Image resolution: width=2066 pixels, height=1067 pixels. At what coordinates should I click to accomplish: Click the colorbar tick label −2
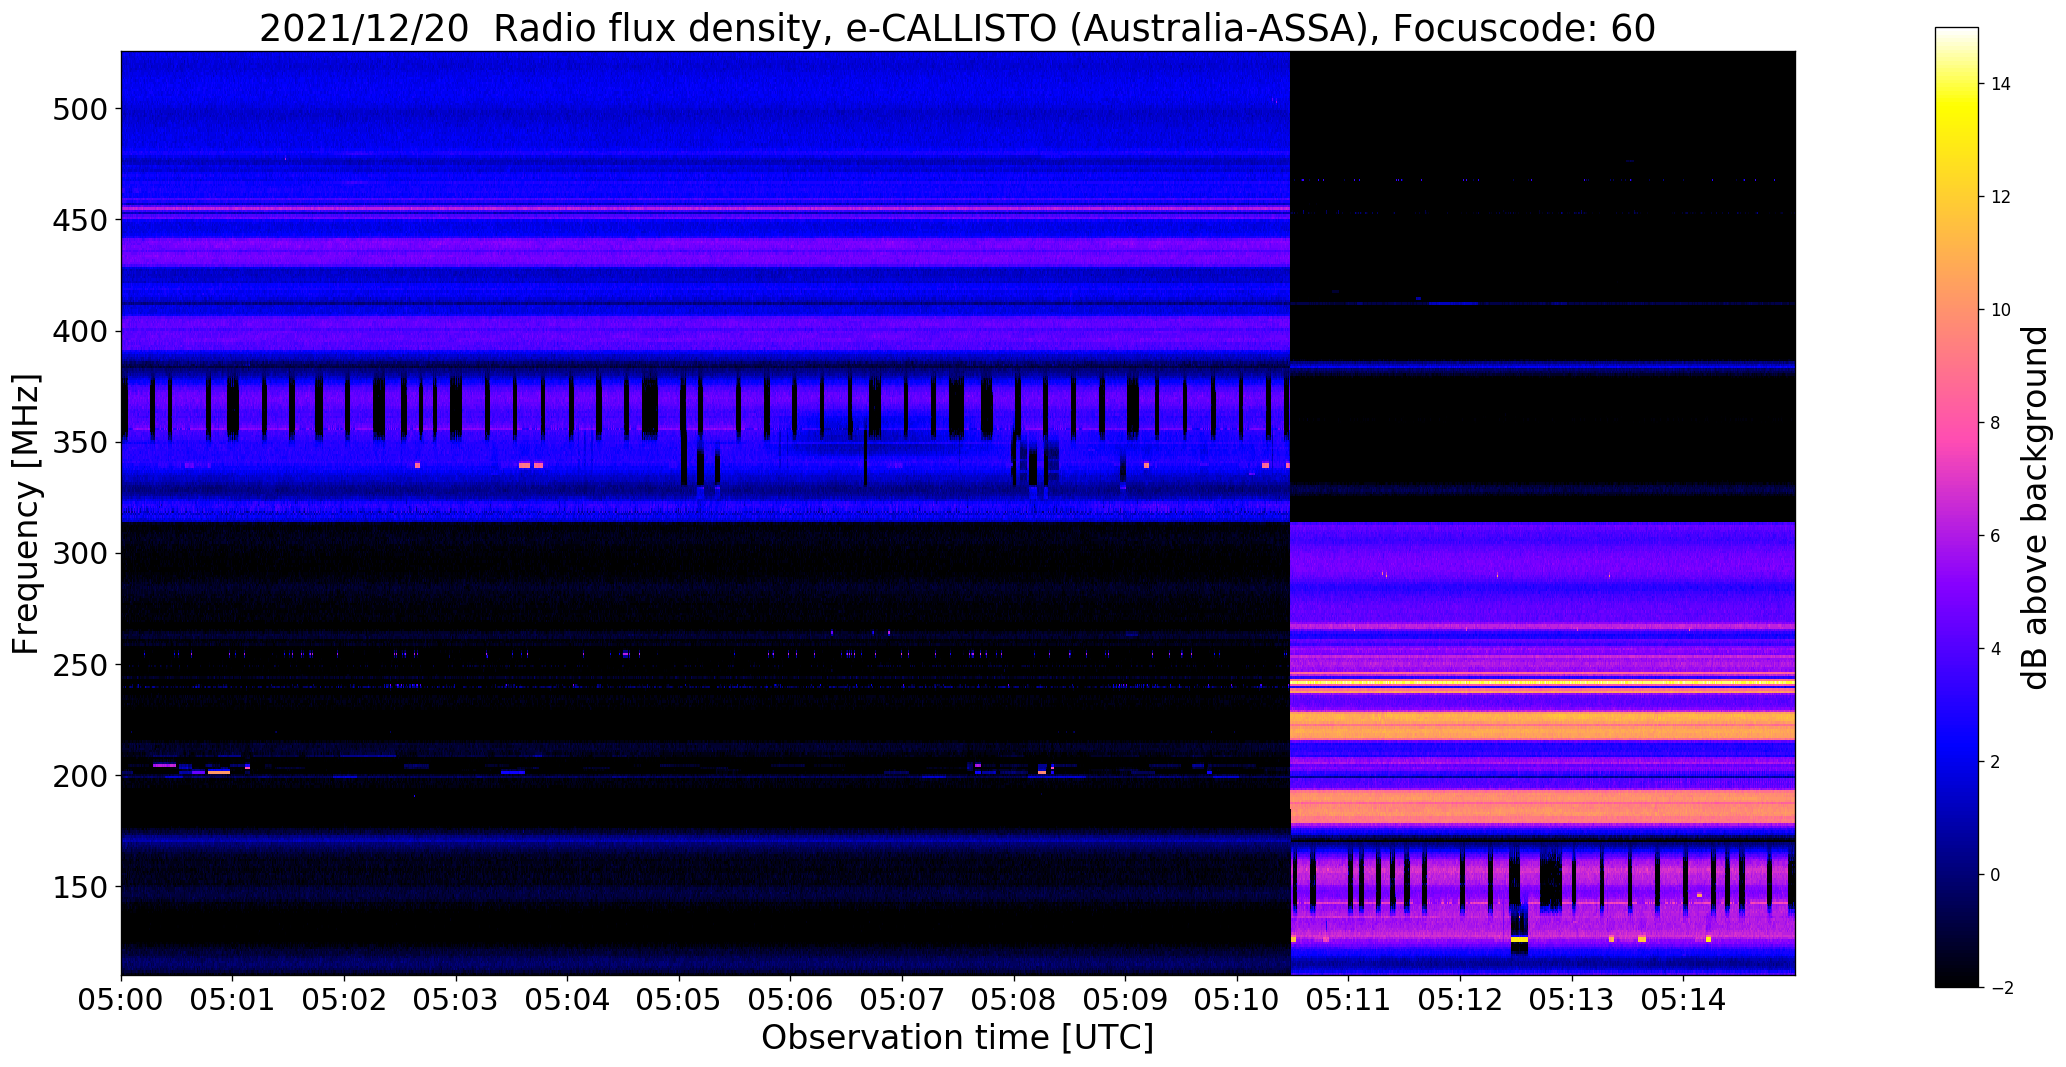pyautogui.click(x=2001, y=988)
